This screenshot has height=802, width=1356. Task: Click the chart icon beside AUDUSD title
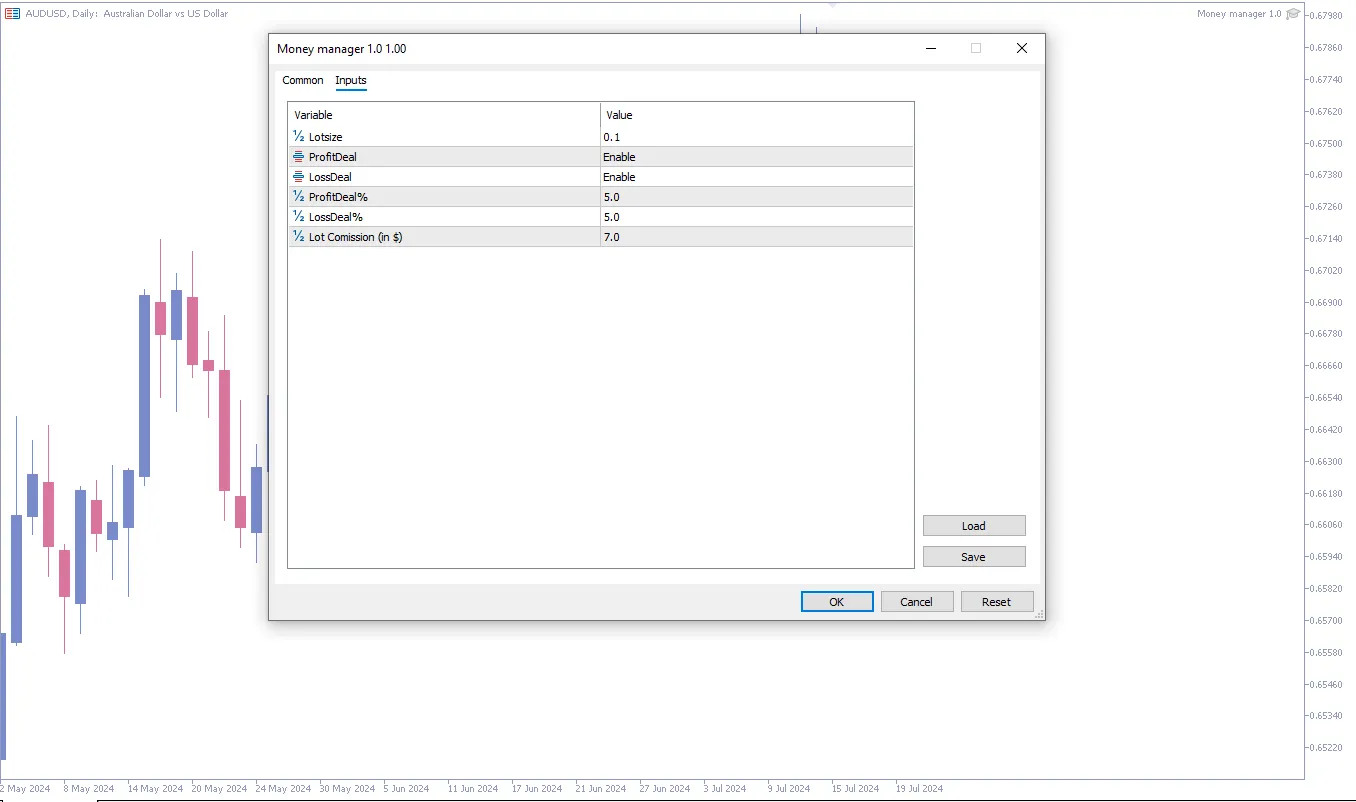pos(12,14)
